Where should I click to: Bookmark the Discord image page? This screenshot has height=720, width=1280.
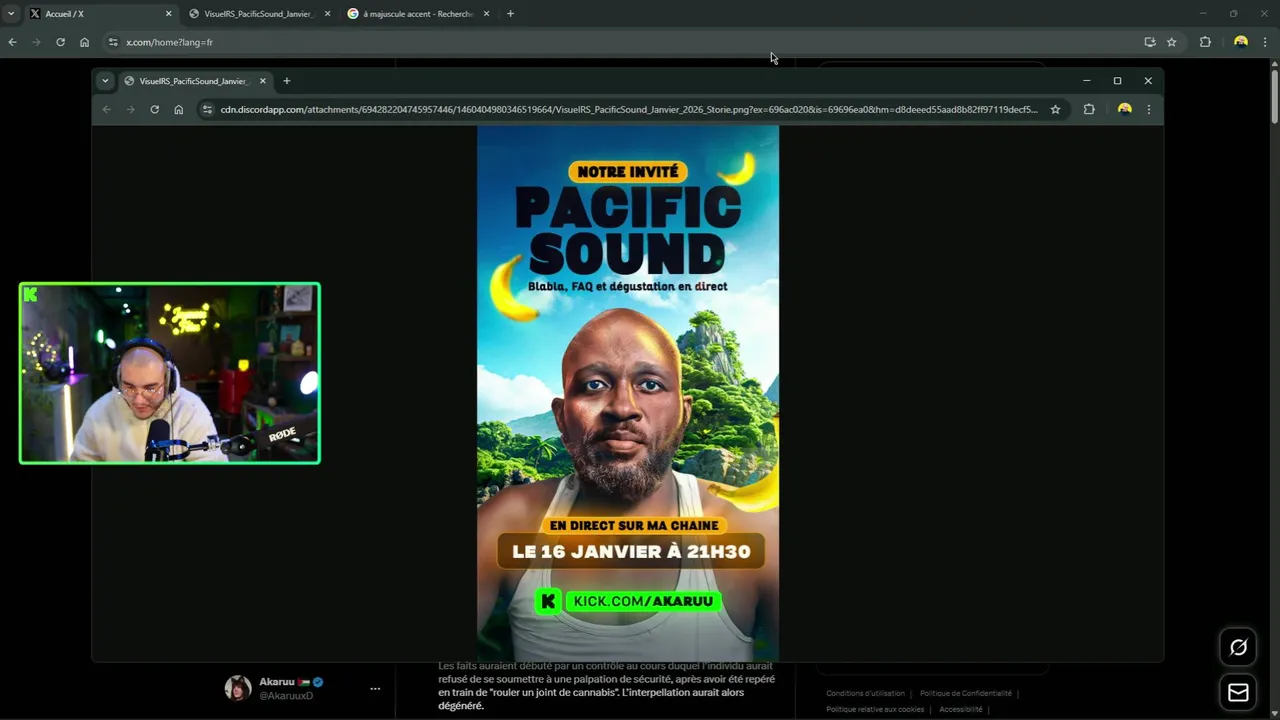tap(1055, 109)
